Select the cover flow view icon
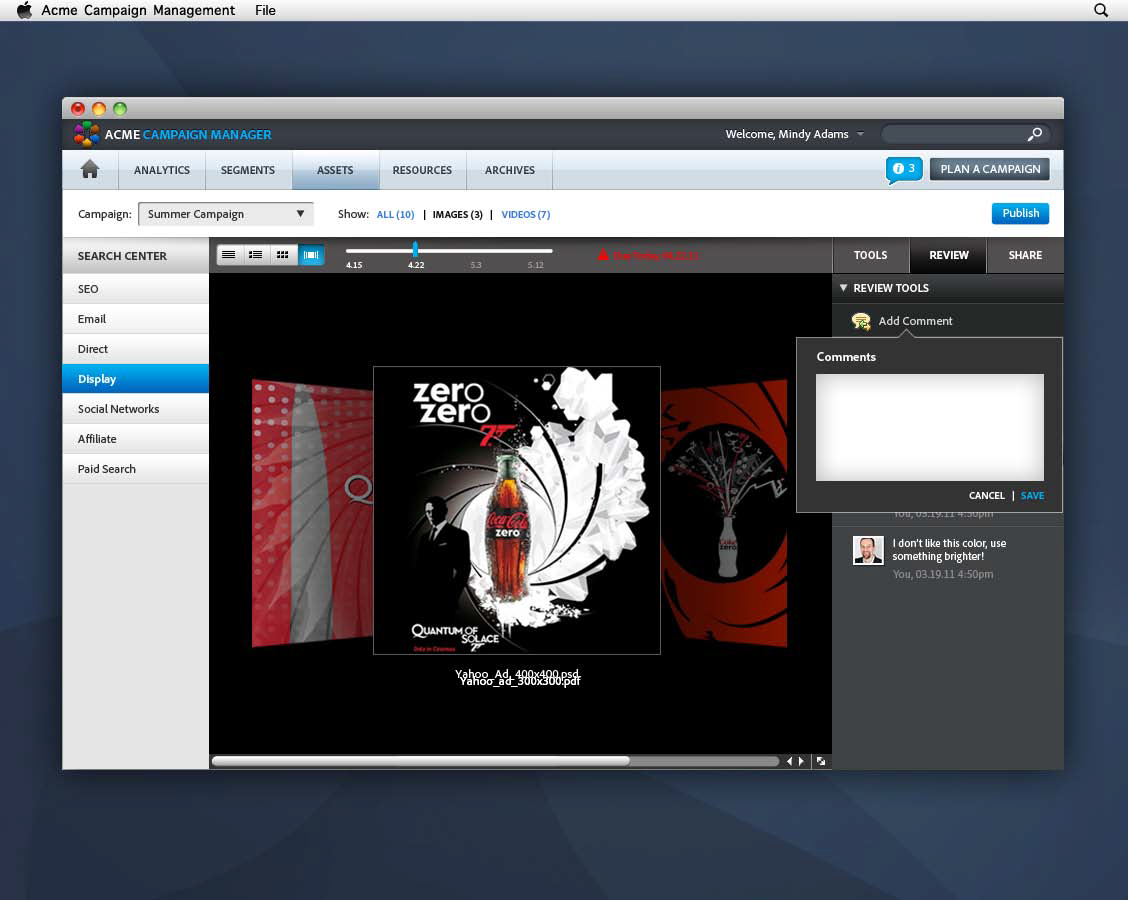Image resolution: width=1128 pixels, height=900 pixels. 311,255
